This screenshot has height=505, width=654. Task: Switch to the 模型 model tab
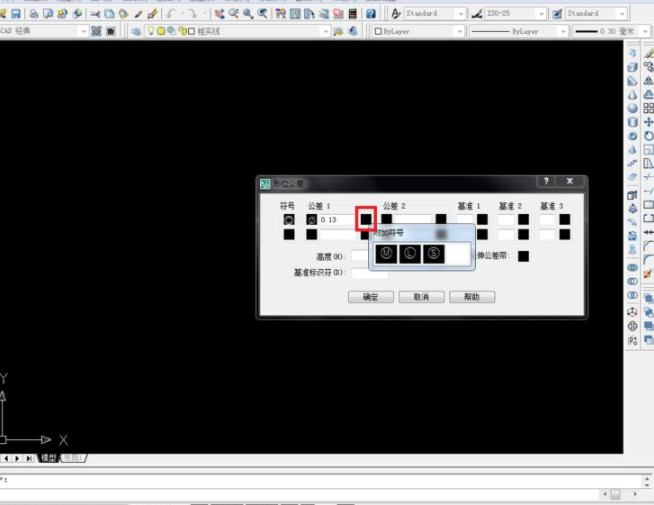point(46,458)
